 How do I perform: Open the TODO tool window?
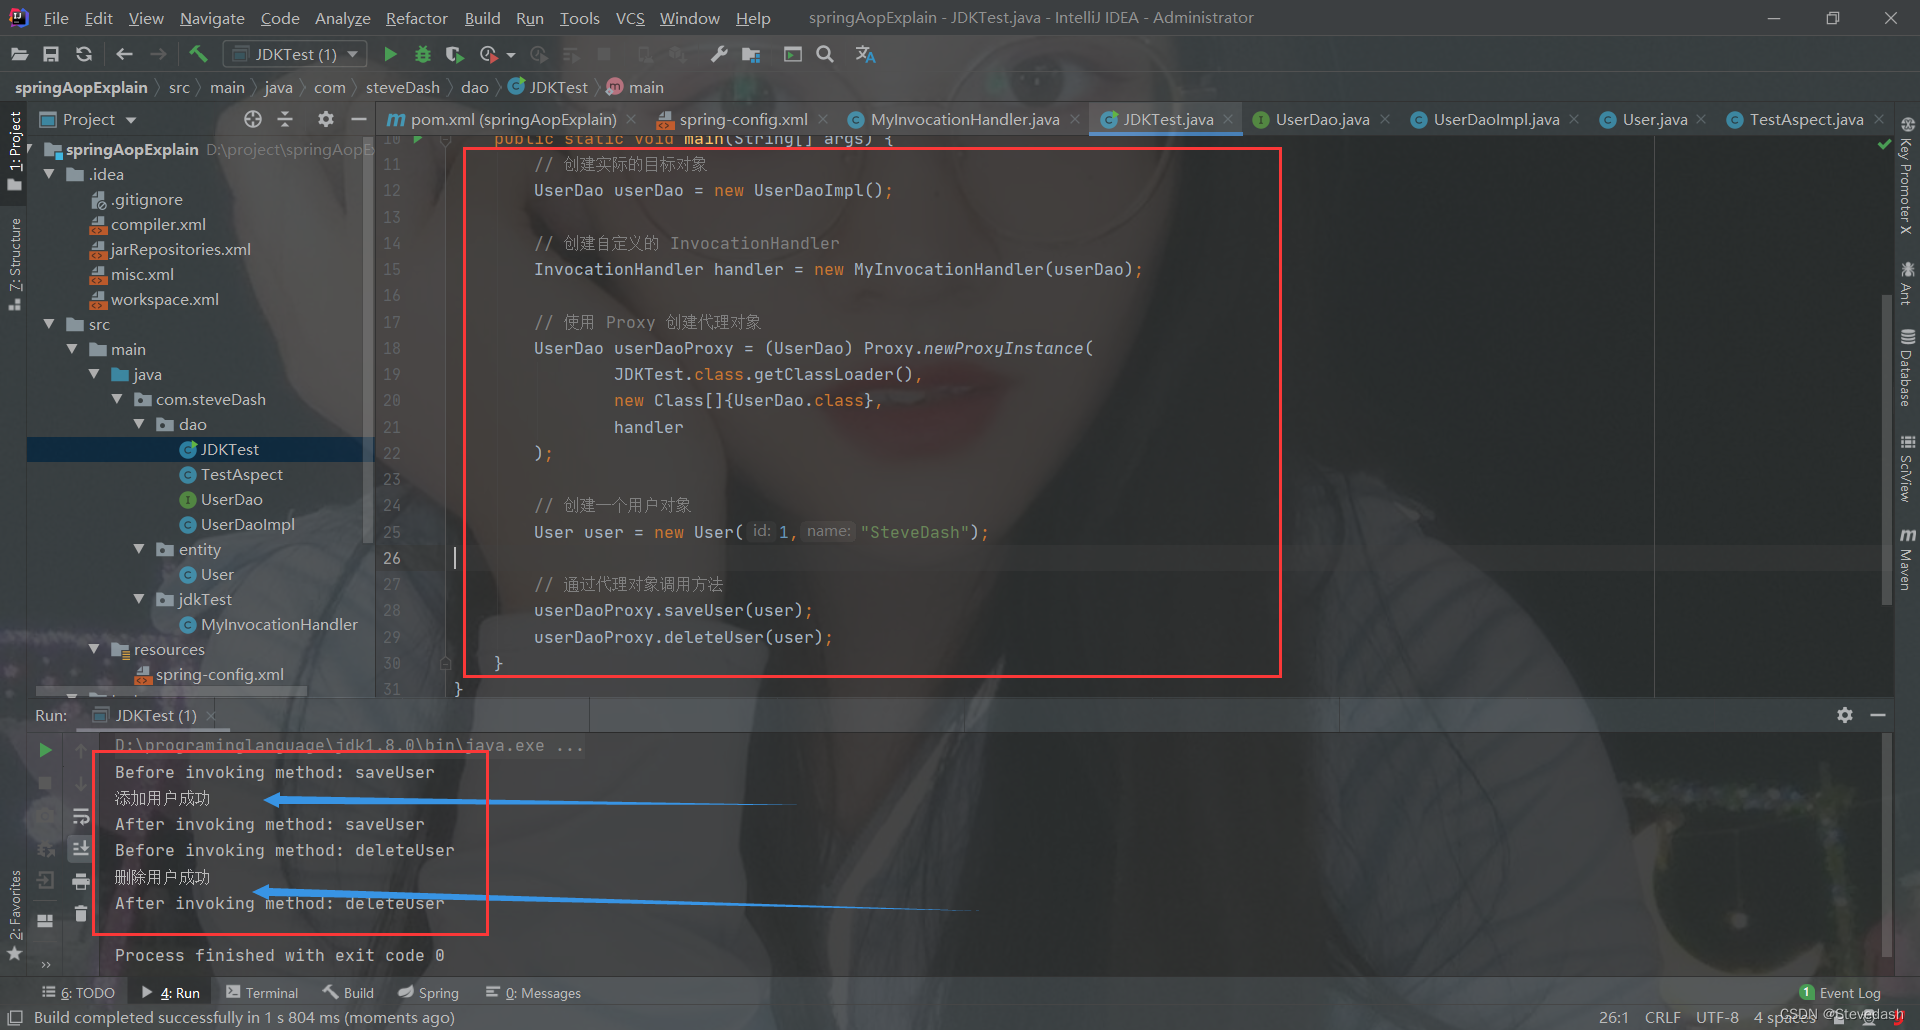[79, 993]
